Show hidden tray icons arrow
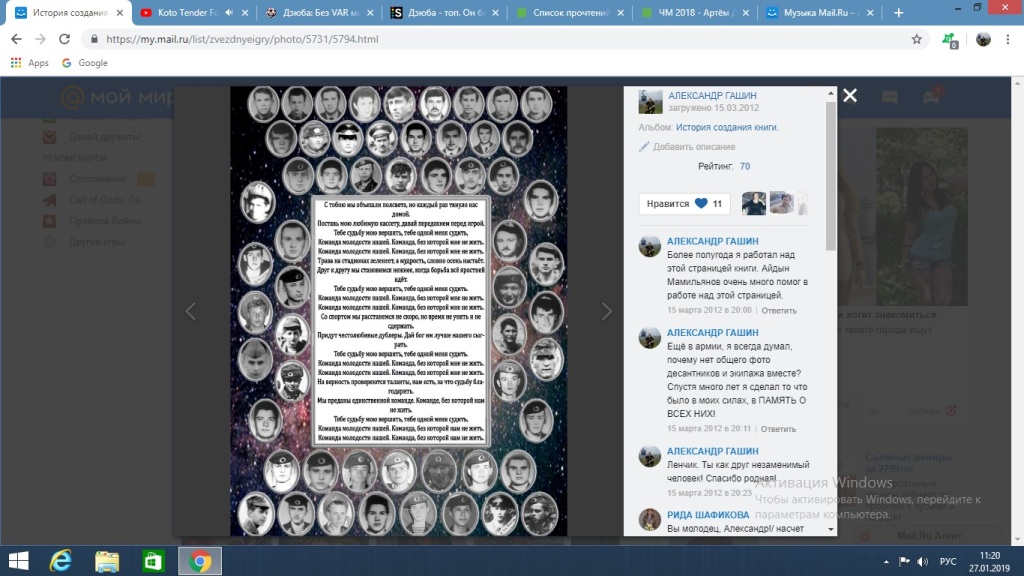Viewport: 1024px width, 576px height. point(886,562)
